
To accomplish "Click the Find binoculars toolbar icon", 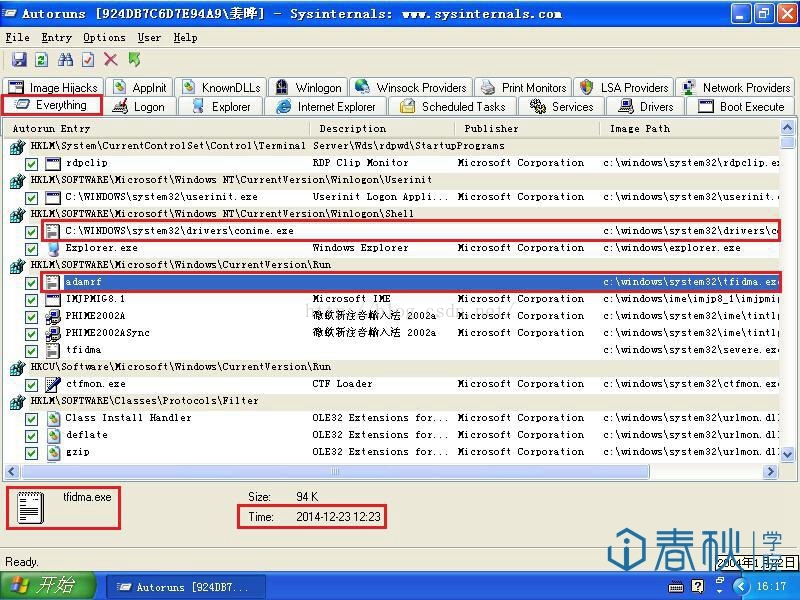I will [65, 60].
